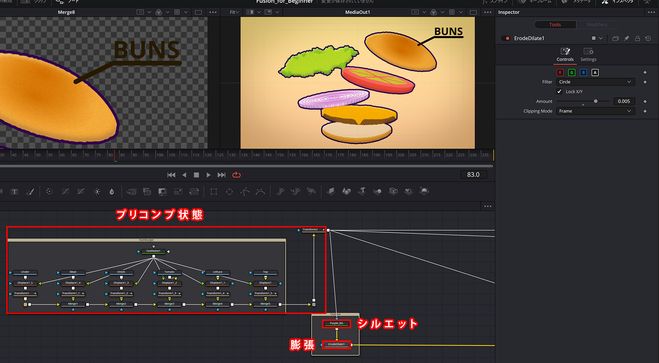Add an Ellipse mask from the toolbar
The image size is (659, 363).
click(x=229, y=192)
